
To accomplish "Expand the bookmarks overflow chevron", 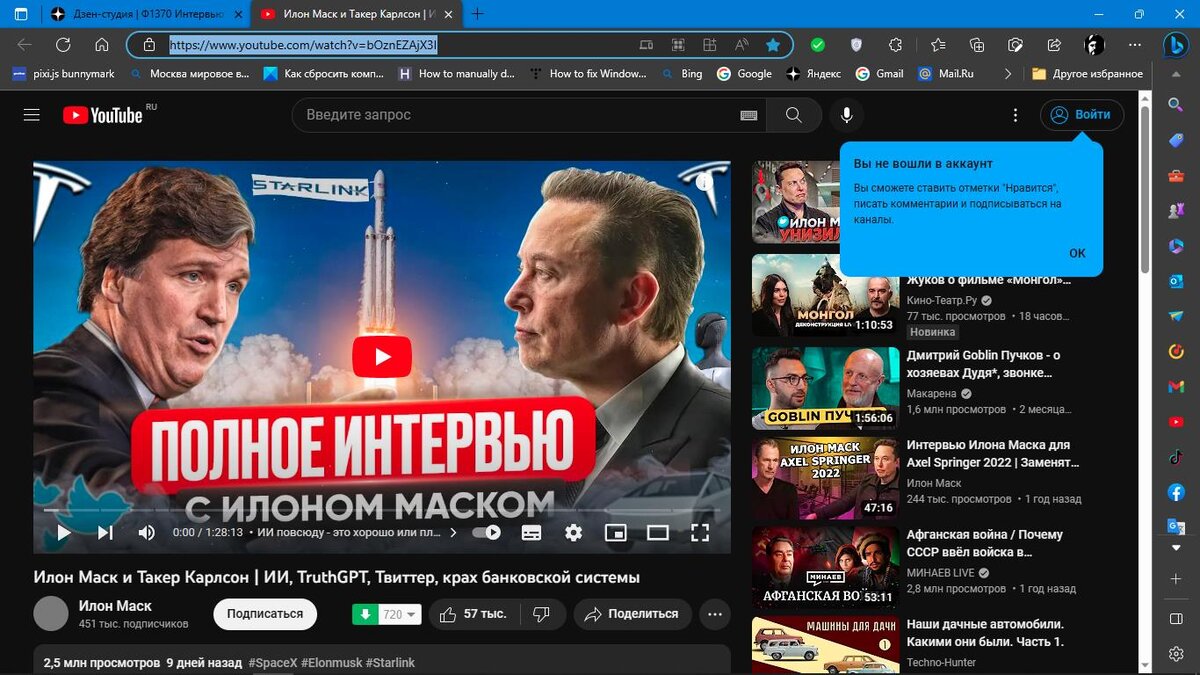I will [1007, 74].
